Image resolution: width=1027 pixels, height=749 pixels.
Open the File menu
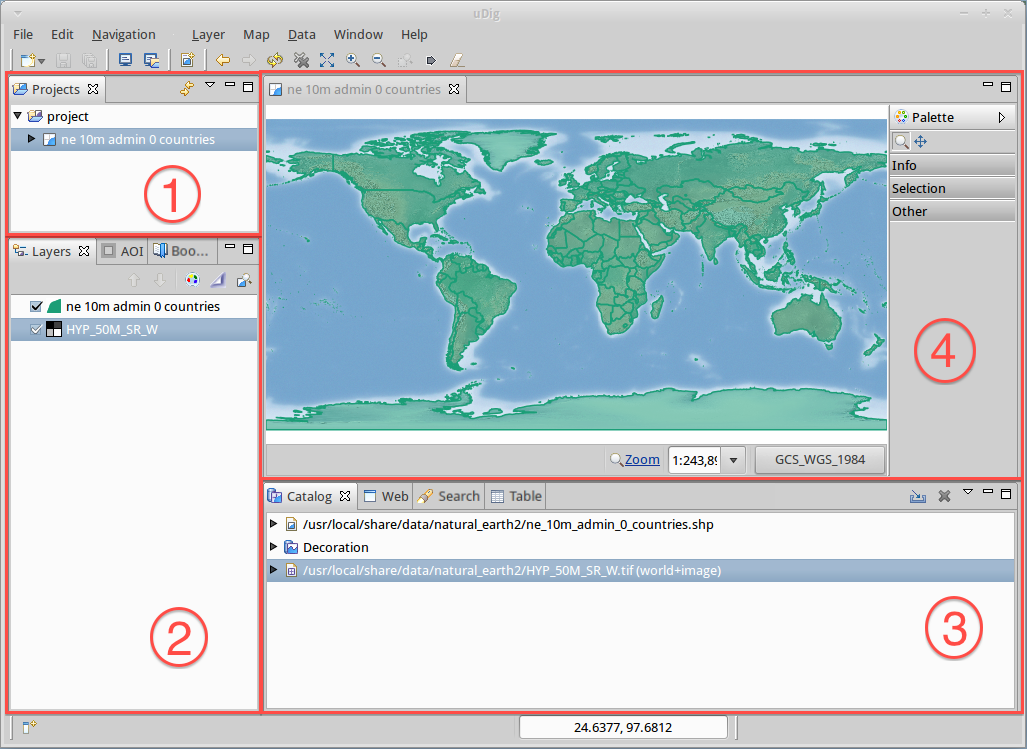[23, 35]
